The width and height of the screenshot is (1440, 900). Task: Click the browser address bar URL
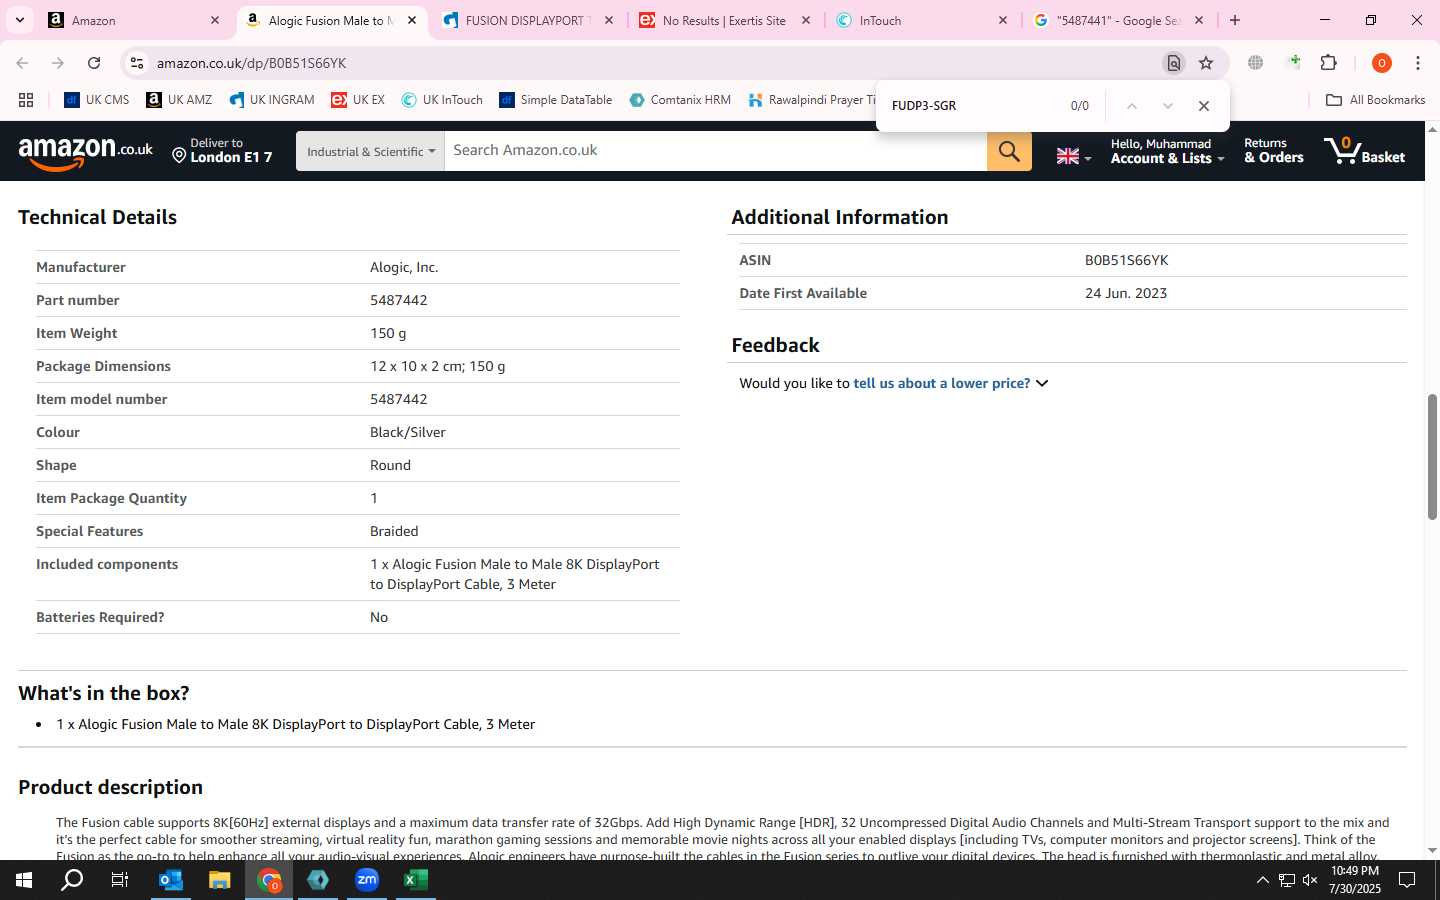coord(251,63)
